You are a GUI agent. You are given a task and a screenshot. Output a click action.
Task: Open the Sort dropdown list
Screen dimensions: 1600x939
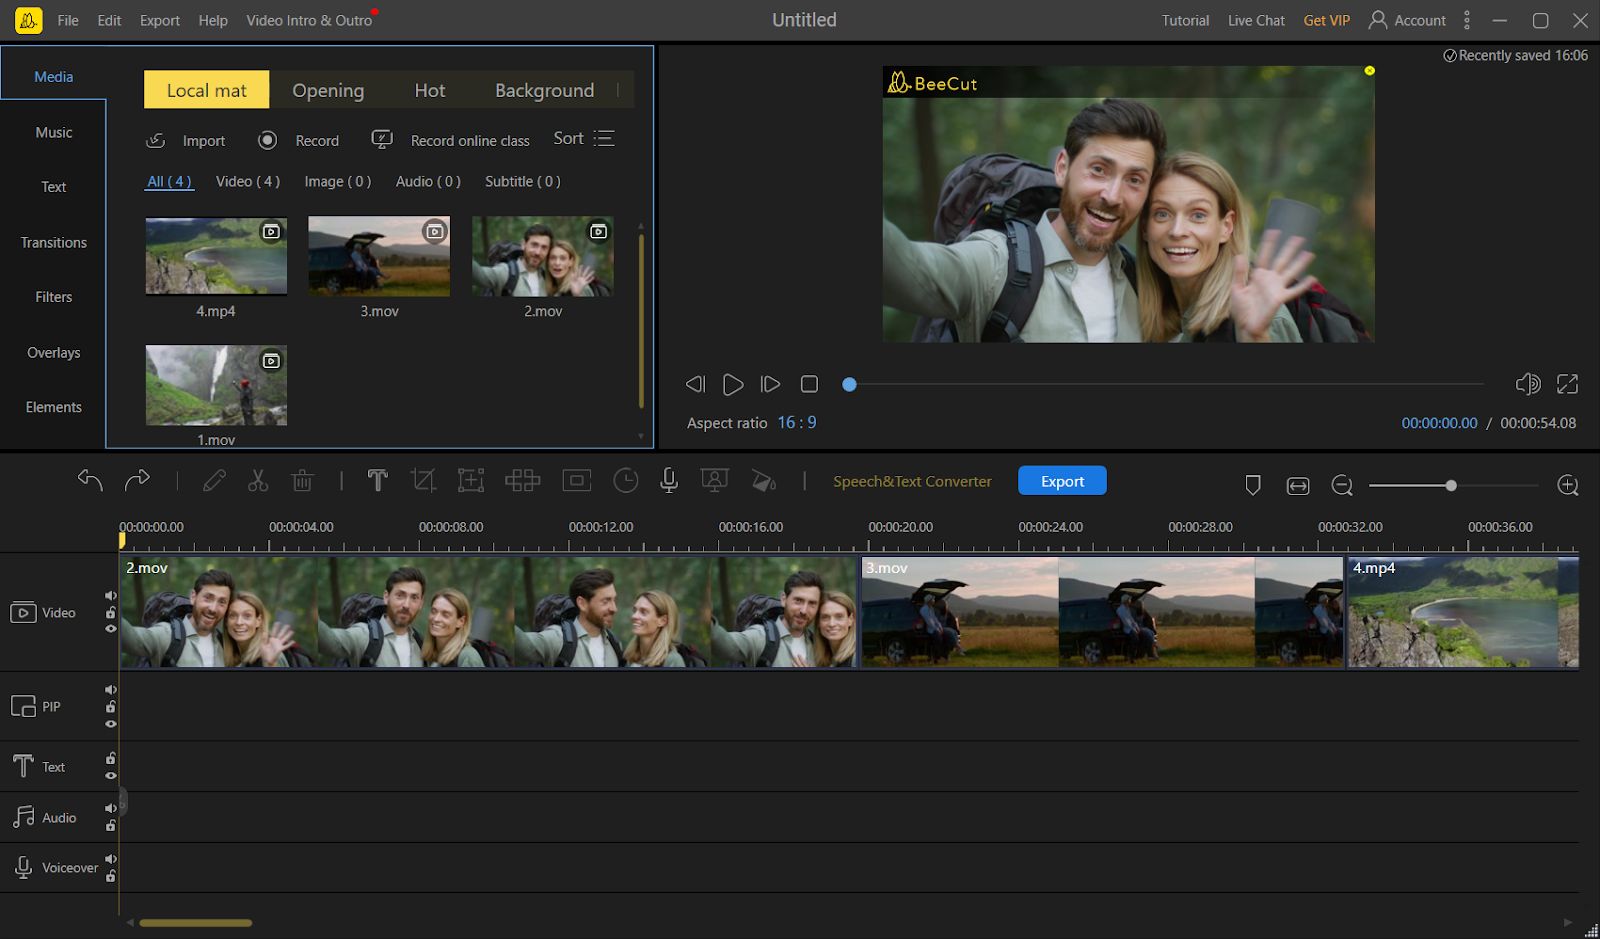pyautogui.click(x=584, y=139)
